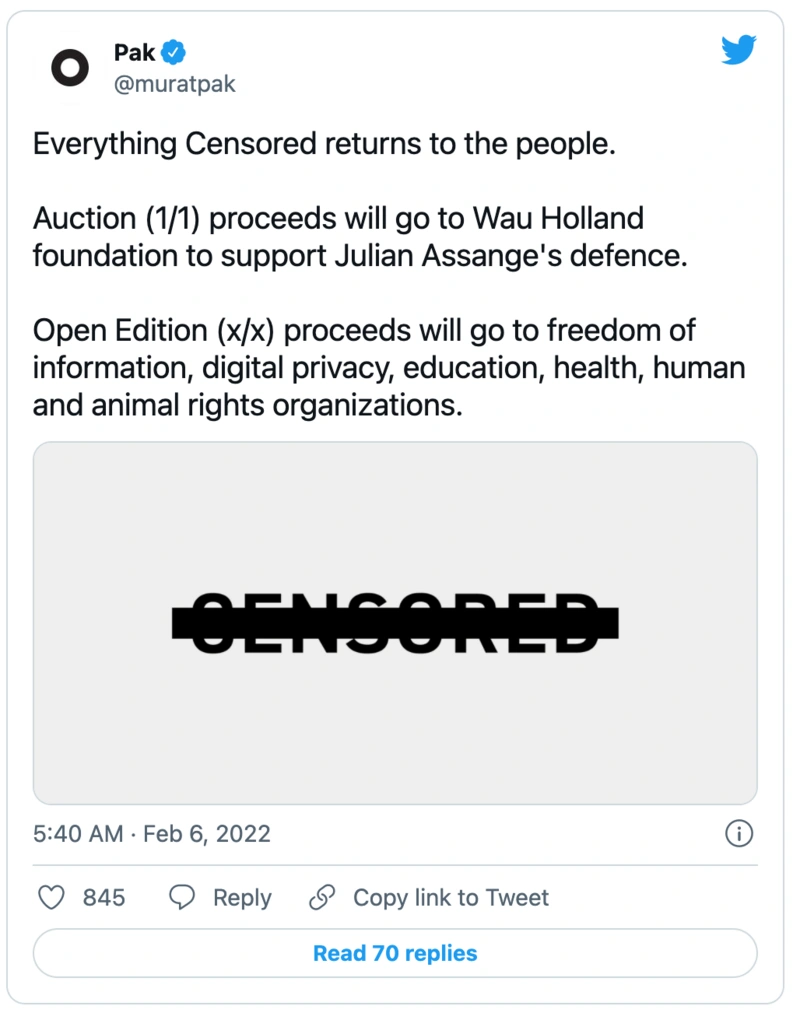The height and width of the screenshot is (1013, 800).
Task: Open the Pak display name
Action: (134, 52)
